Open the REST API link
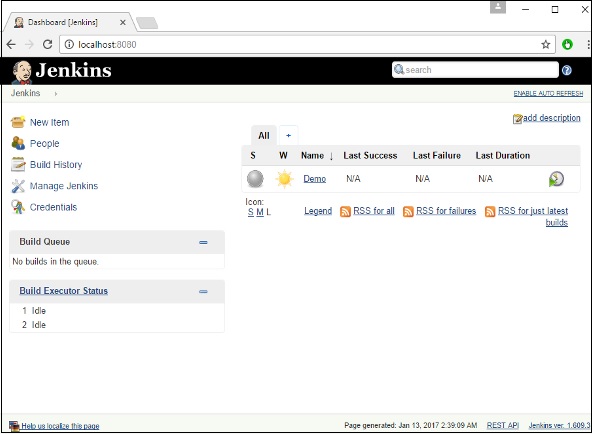Image resolution: width=592 pixels, height=434 pixels. click(x=503, y=425)
